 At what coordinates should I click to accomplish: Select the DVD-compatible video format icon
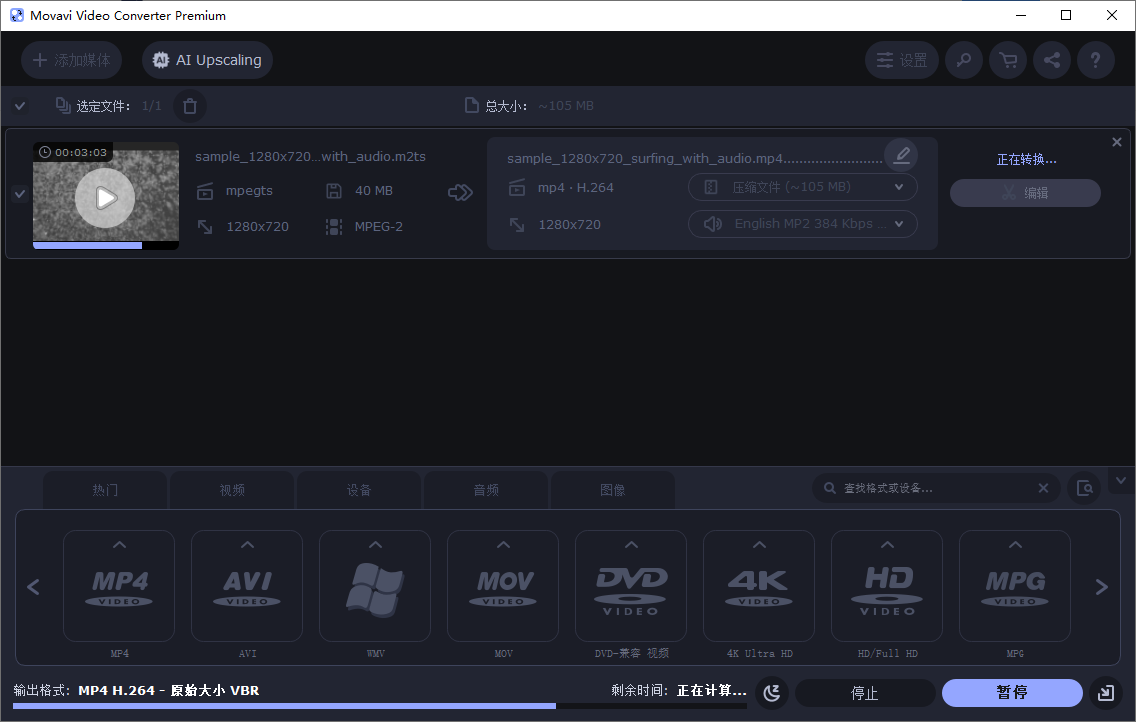pyautogui.click(x=631, y=586)
